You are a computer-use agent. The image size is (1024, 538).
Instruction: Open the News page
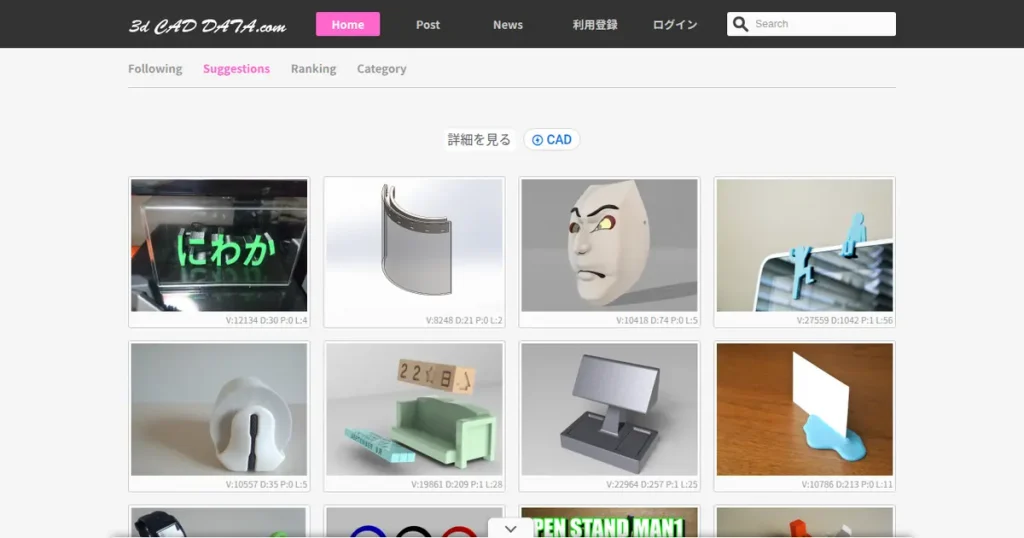pyautogui.click(x=508, y=24)
